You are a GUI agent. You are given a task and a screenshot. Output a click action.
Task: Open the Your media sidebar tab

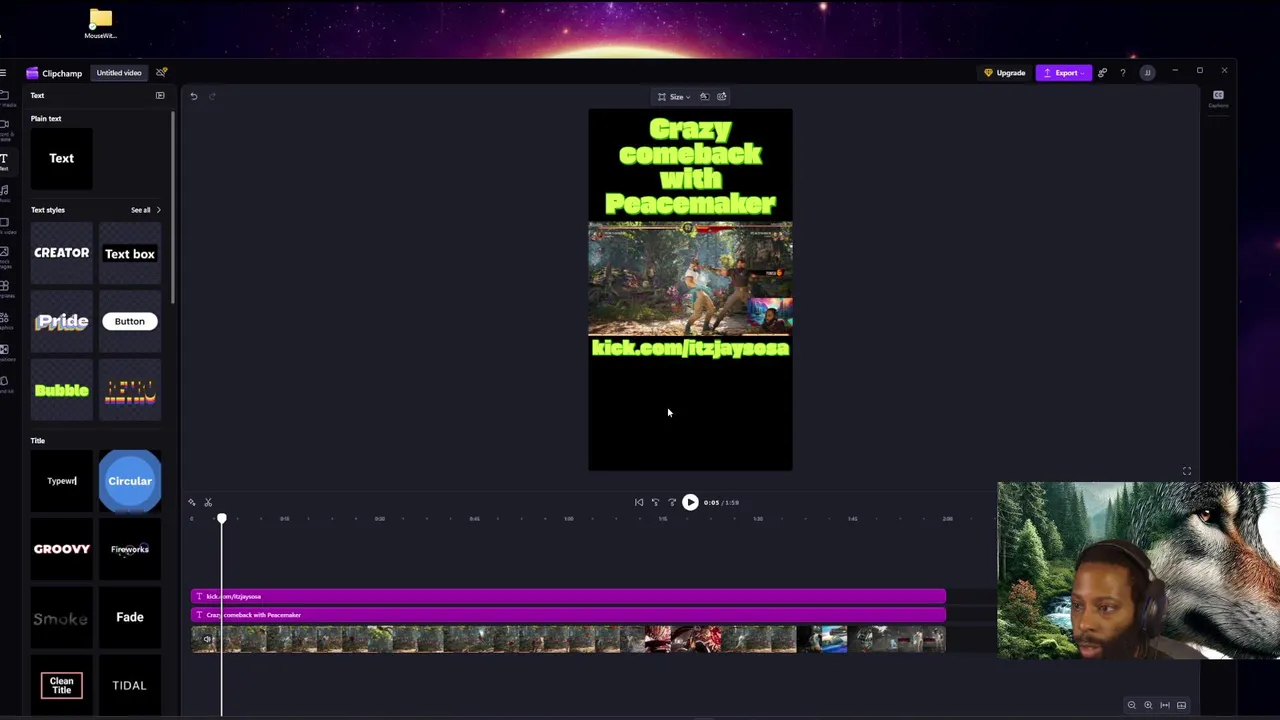(x=5, y=97)
